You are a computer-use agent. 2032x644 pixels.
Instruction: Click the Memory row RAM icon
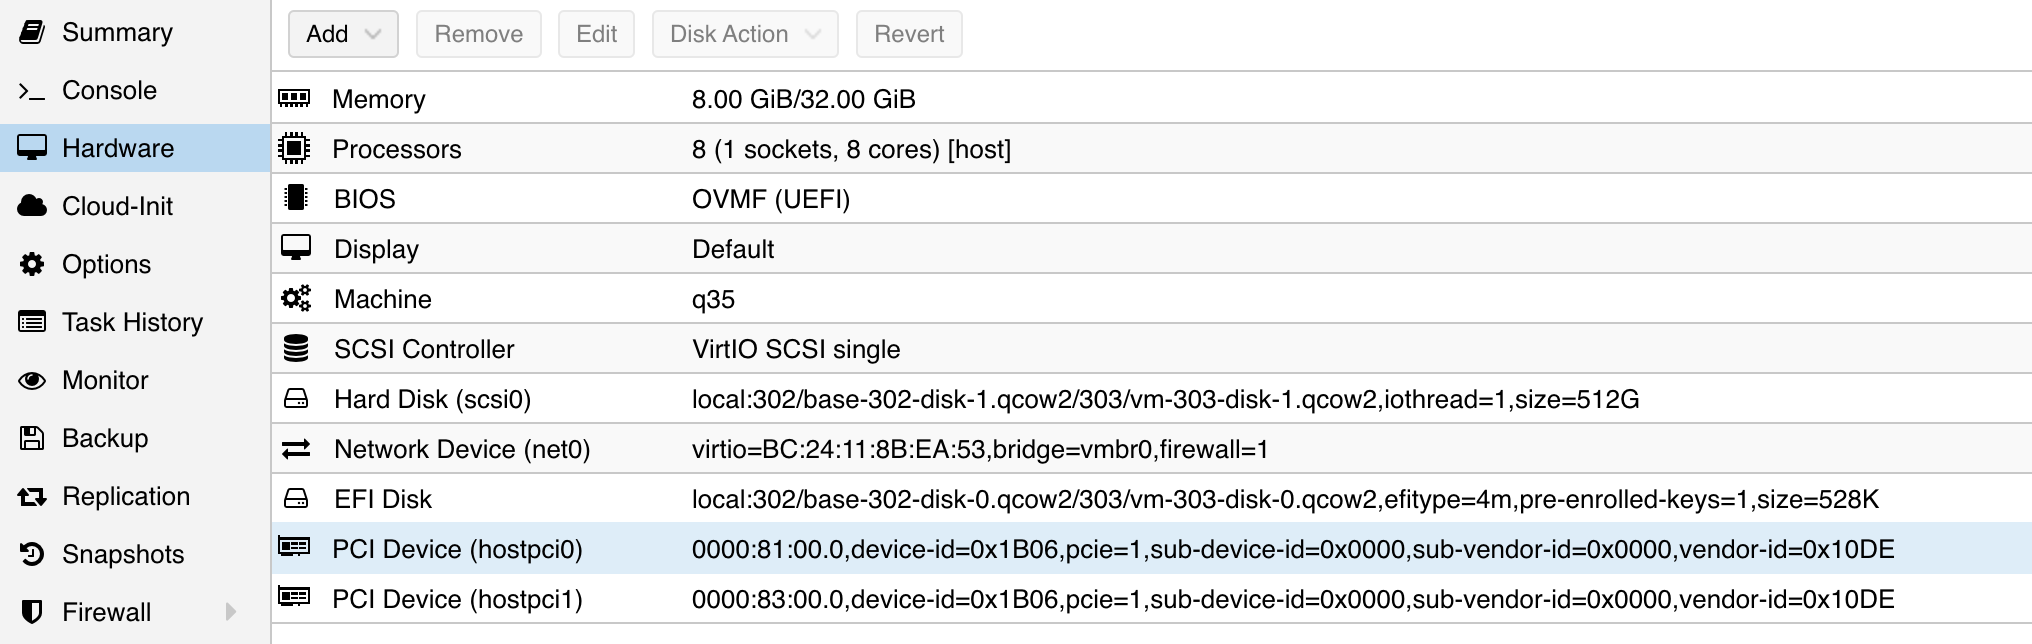tap(294, 98)
